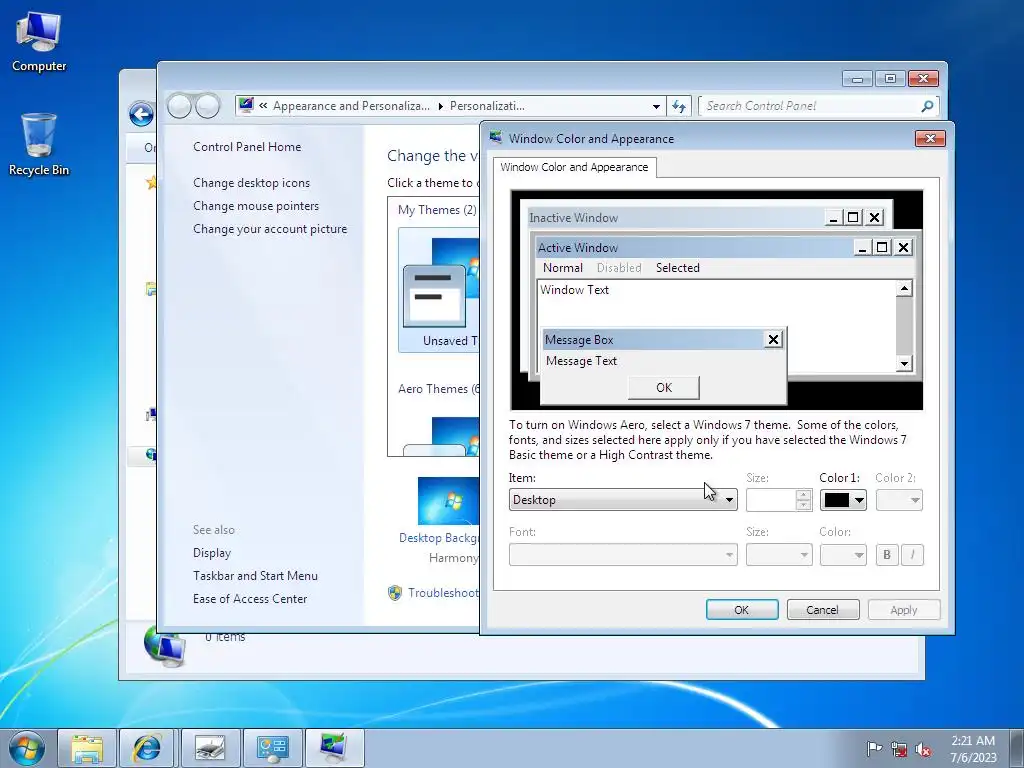Click the Desktop Background thumbnail icon

[x=448, y=501]
